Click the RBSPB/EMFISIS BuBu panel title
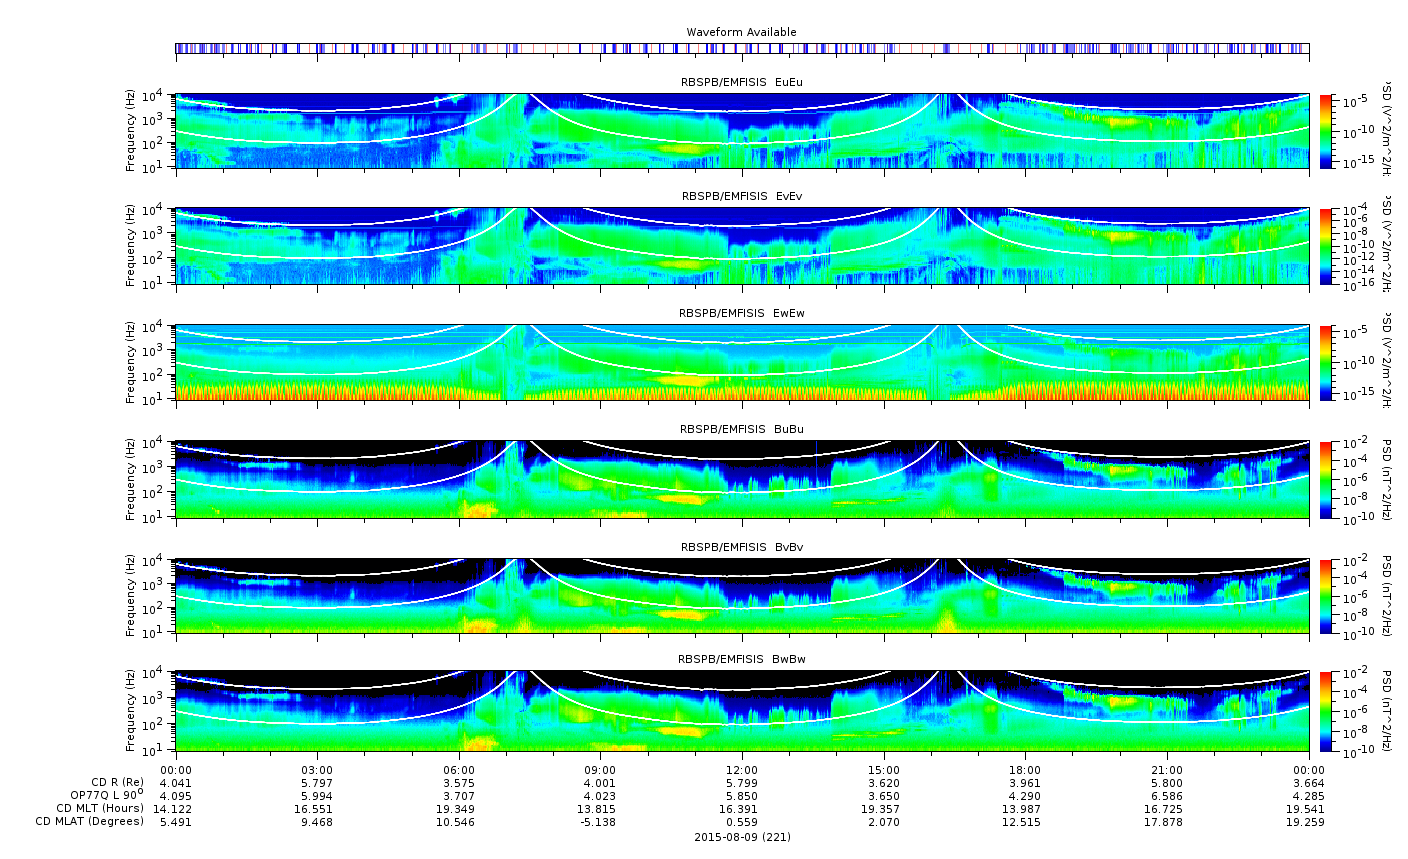Viewport: 1408px width, 859px height. click(x=741, y=429)
